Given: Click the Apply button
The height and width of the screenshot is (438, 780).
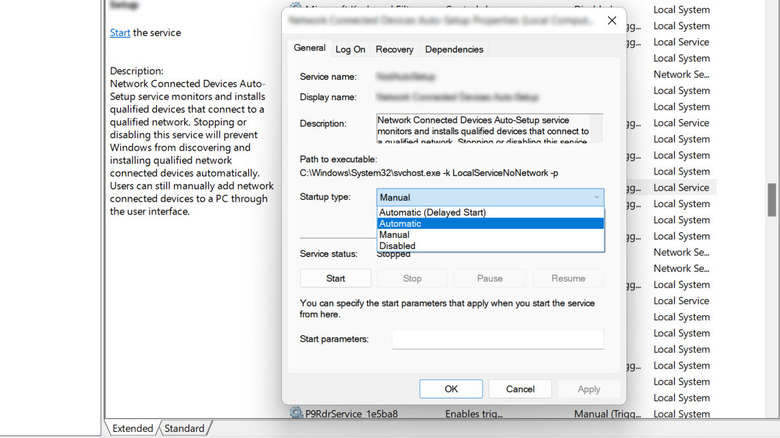Looking at the screenshot, I should pos(589,389).
